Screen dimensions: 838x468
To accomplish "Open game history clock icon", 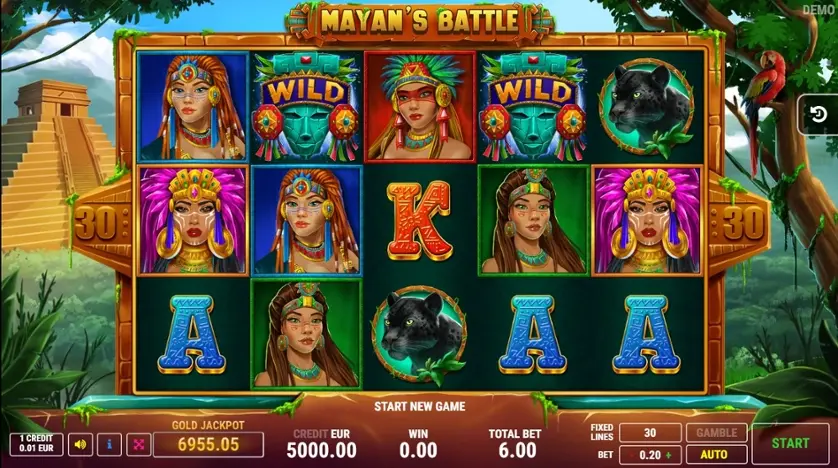I will point(818,114).
